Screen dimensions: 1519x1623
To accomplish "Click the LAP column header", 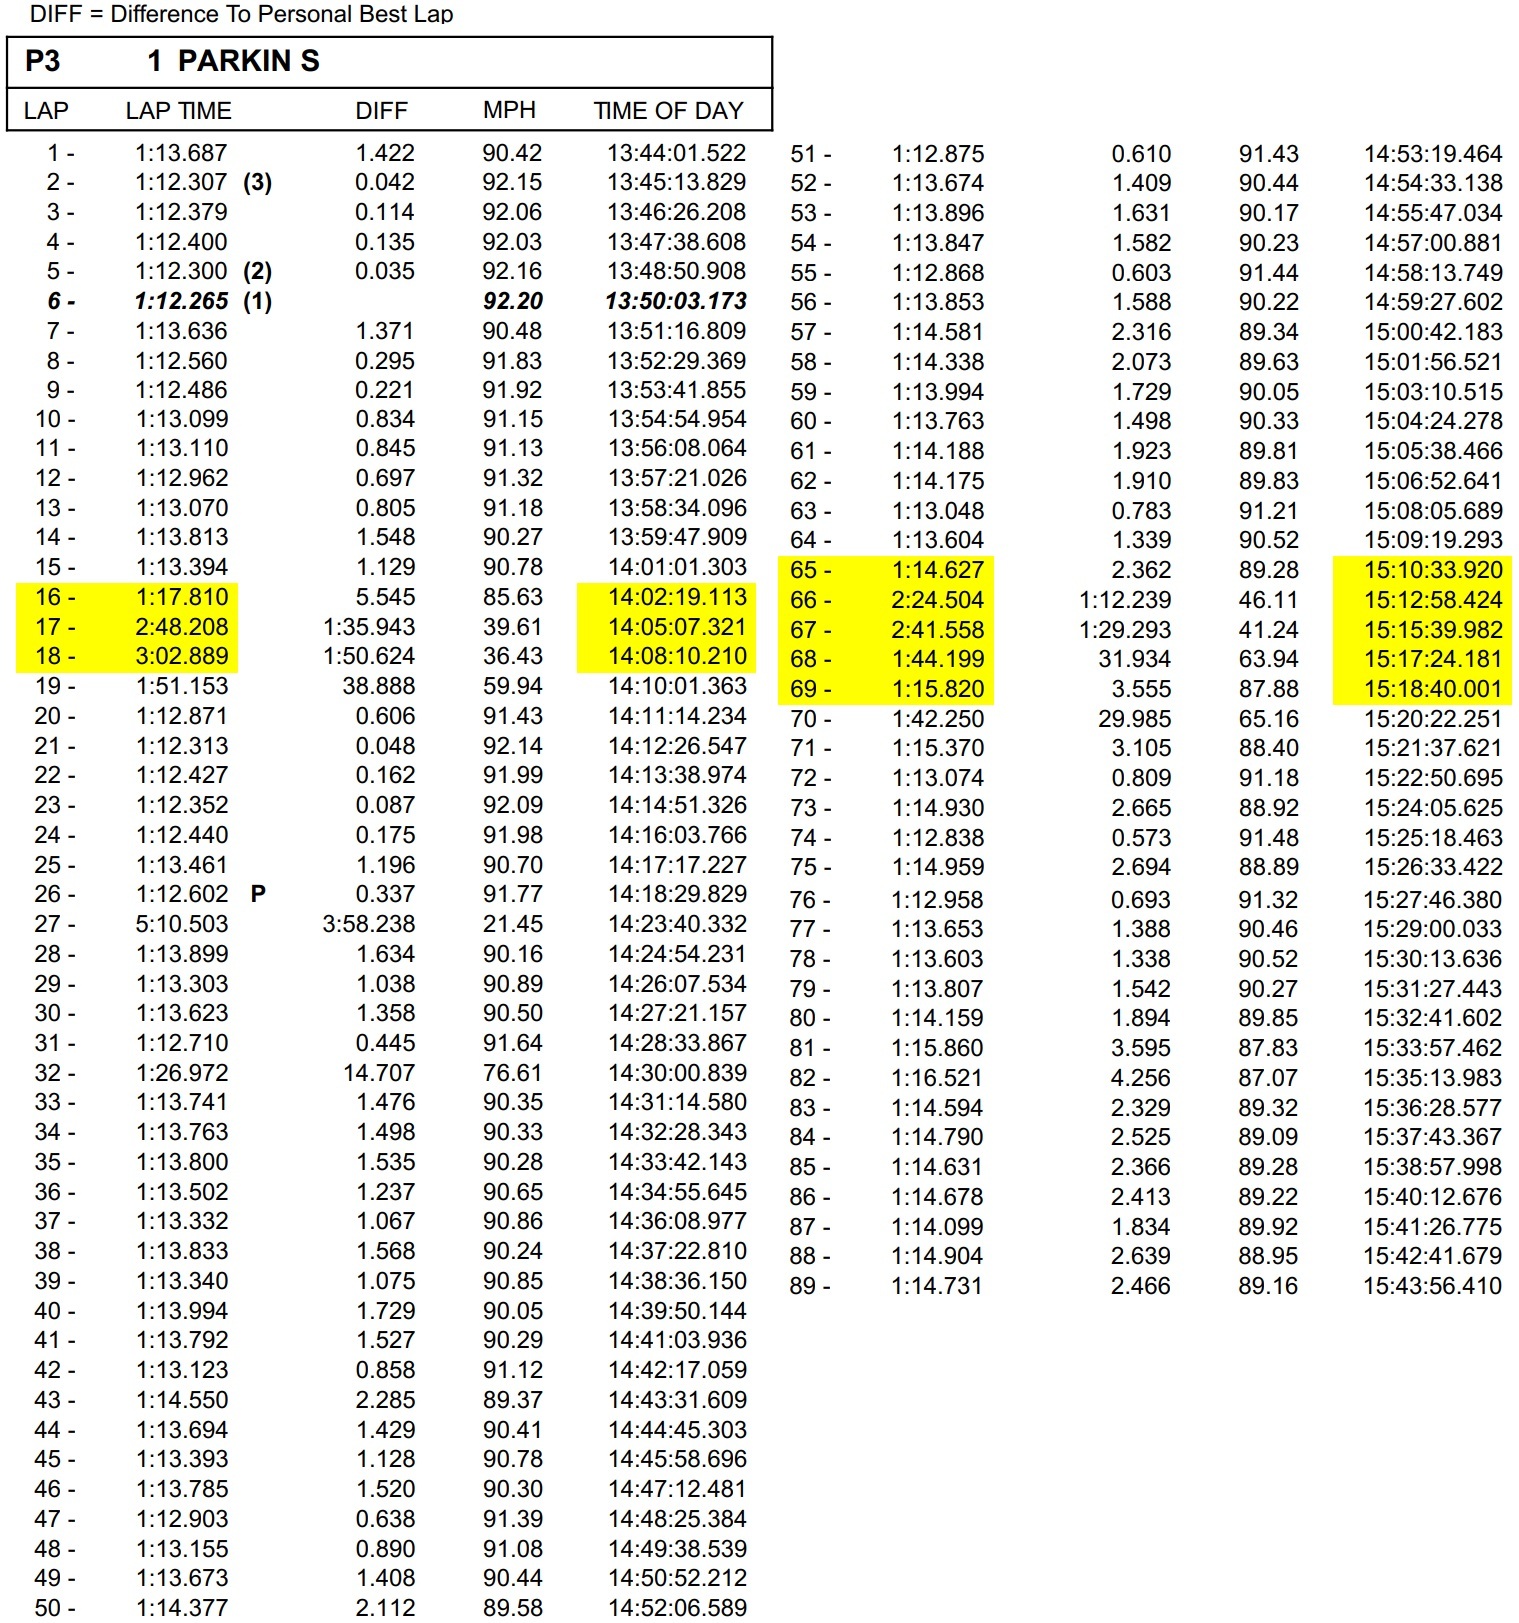I will point(46,111).
